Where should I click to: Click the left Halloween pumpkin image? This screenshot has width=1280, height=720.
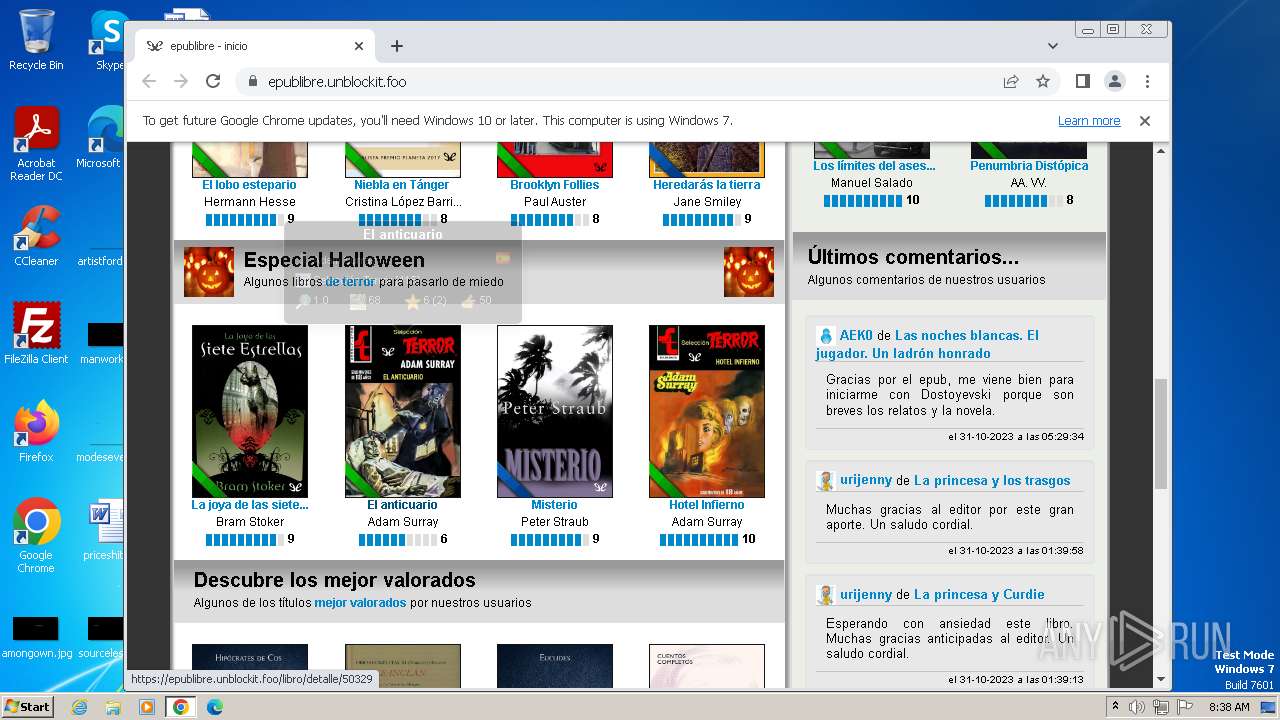point(209,272)
